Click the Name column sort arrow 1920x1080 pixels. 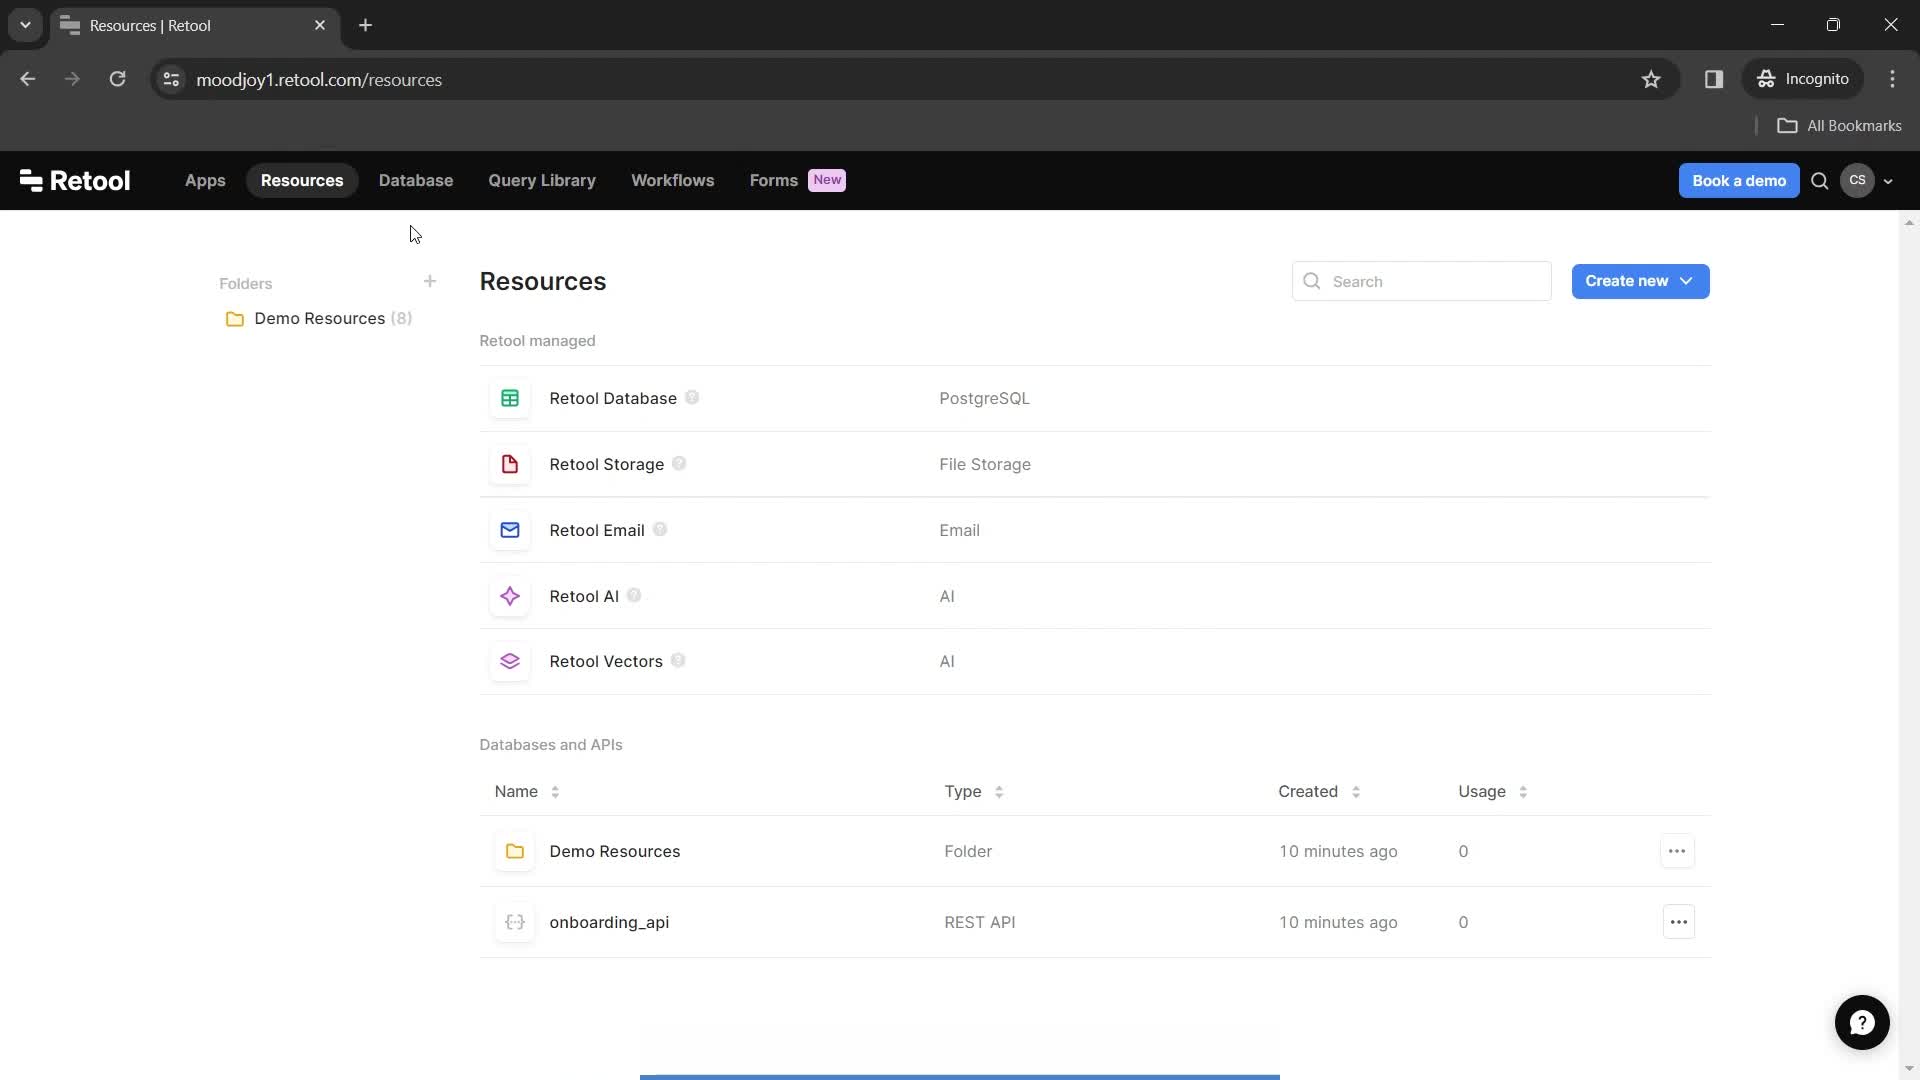[555, 791]
